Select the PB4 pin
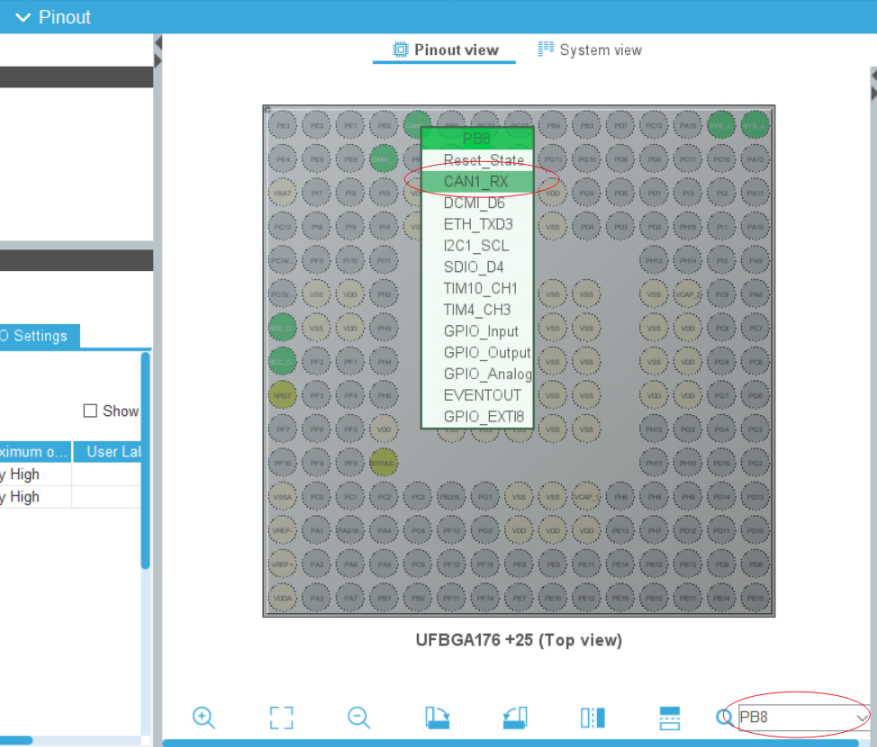 (553, 126)
